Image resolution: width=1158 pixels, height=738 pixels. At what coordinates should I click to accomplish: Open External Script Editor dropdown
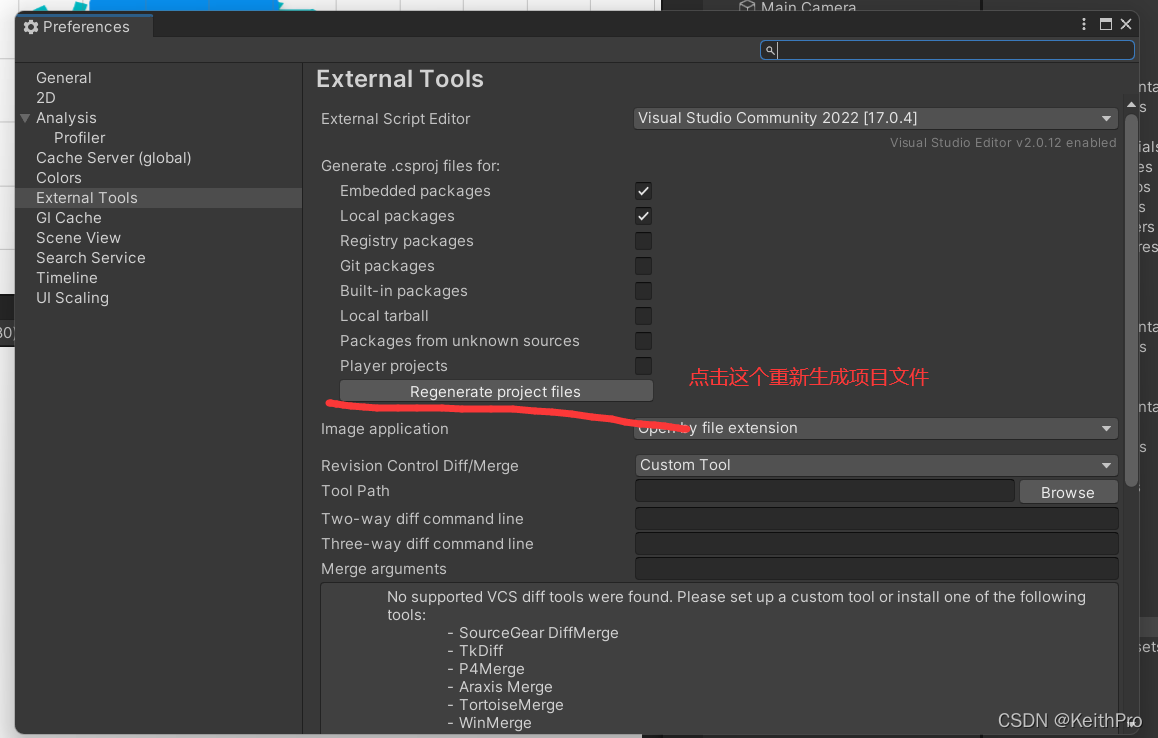(x=875, y=118)
